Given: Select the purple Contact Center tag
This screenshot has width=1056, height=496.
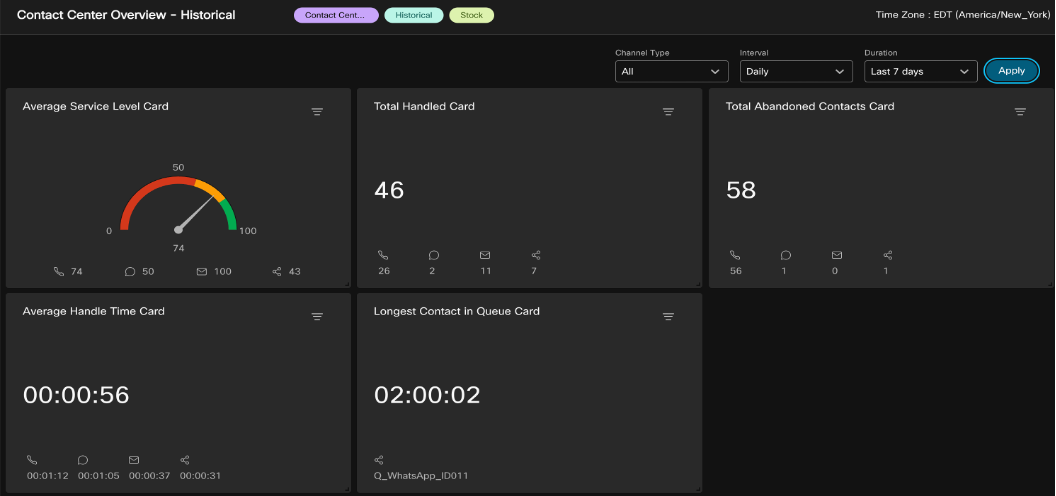Looking at the screenshot, I should (x=336, y=16).
